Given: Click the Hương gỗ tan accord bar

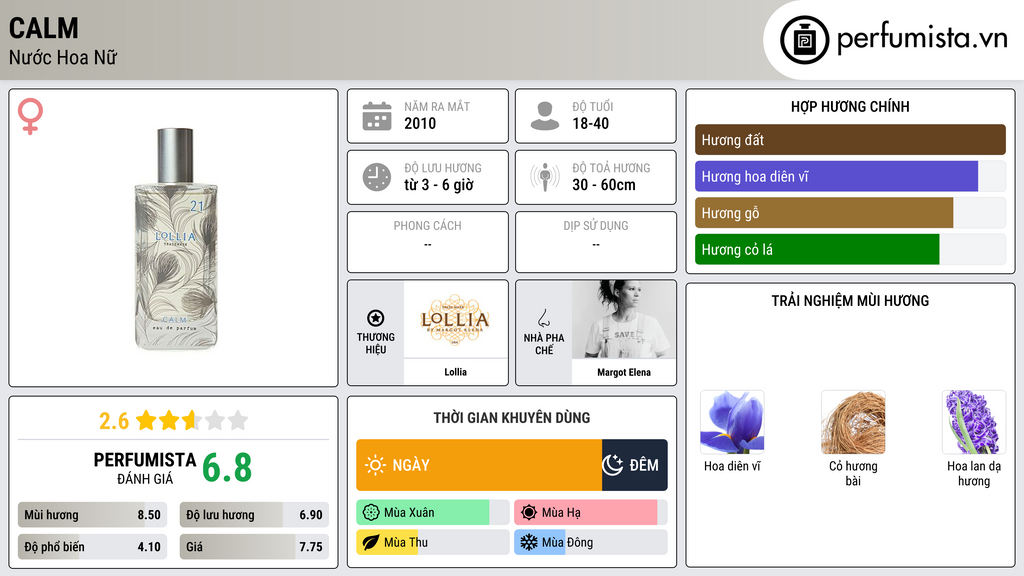Looking at the screenshot, I should [x=824, y=213].
